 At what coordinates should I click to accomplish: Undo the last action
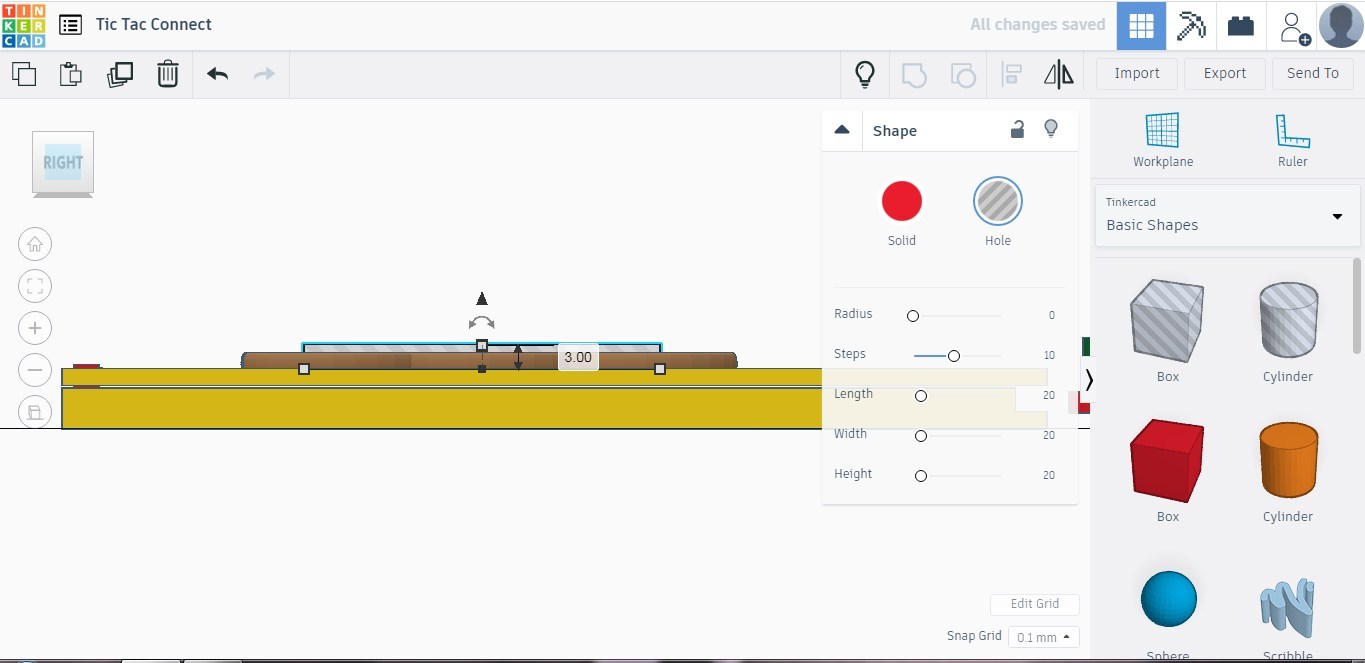point(216,73)
